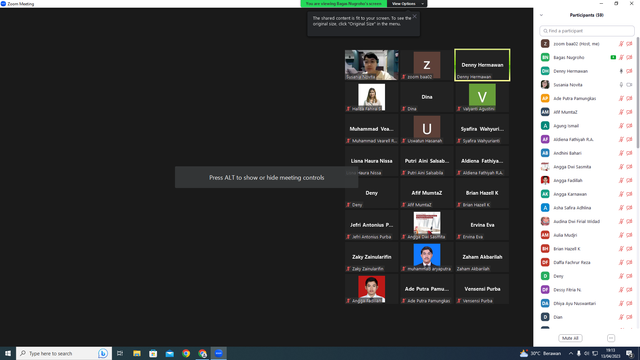
Task: Click Andhini Bahari muted mic icon
Action: click(x=621, y=153)
